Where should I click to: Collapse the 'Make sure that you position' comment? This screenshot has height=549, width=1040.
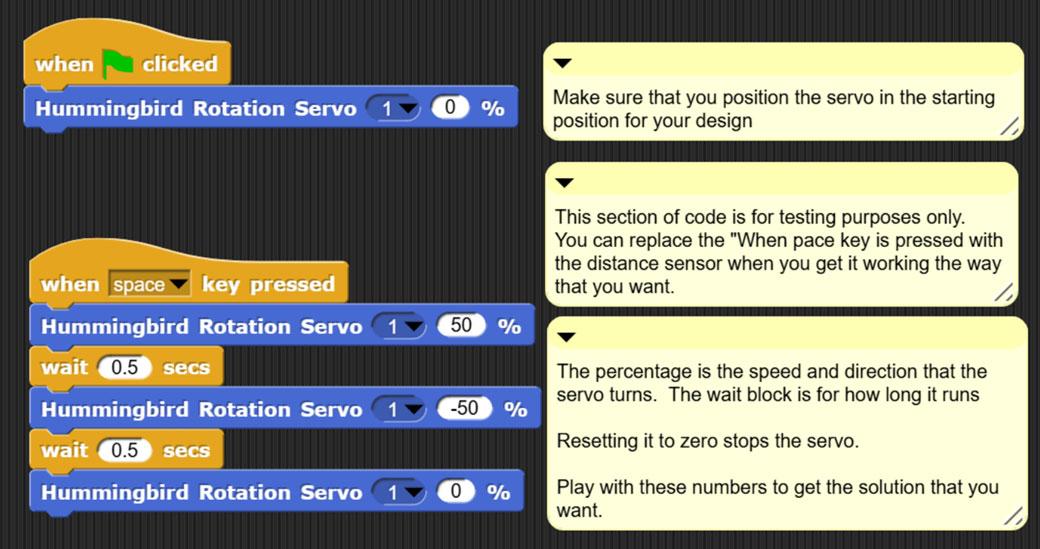click(x=562, y=62)
